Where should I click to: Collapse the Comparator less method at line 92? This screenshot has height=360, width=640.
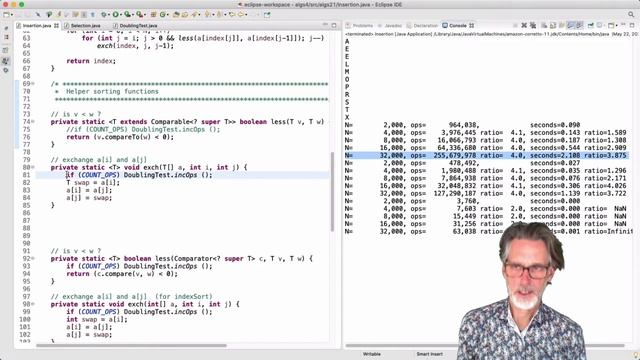33,258
